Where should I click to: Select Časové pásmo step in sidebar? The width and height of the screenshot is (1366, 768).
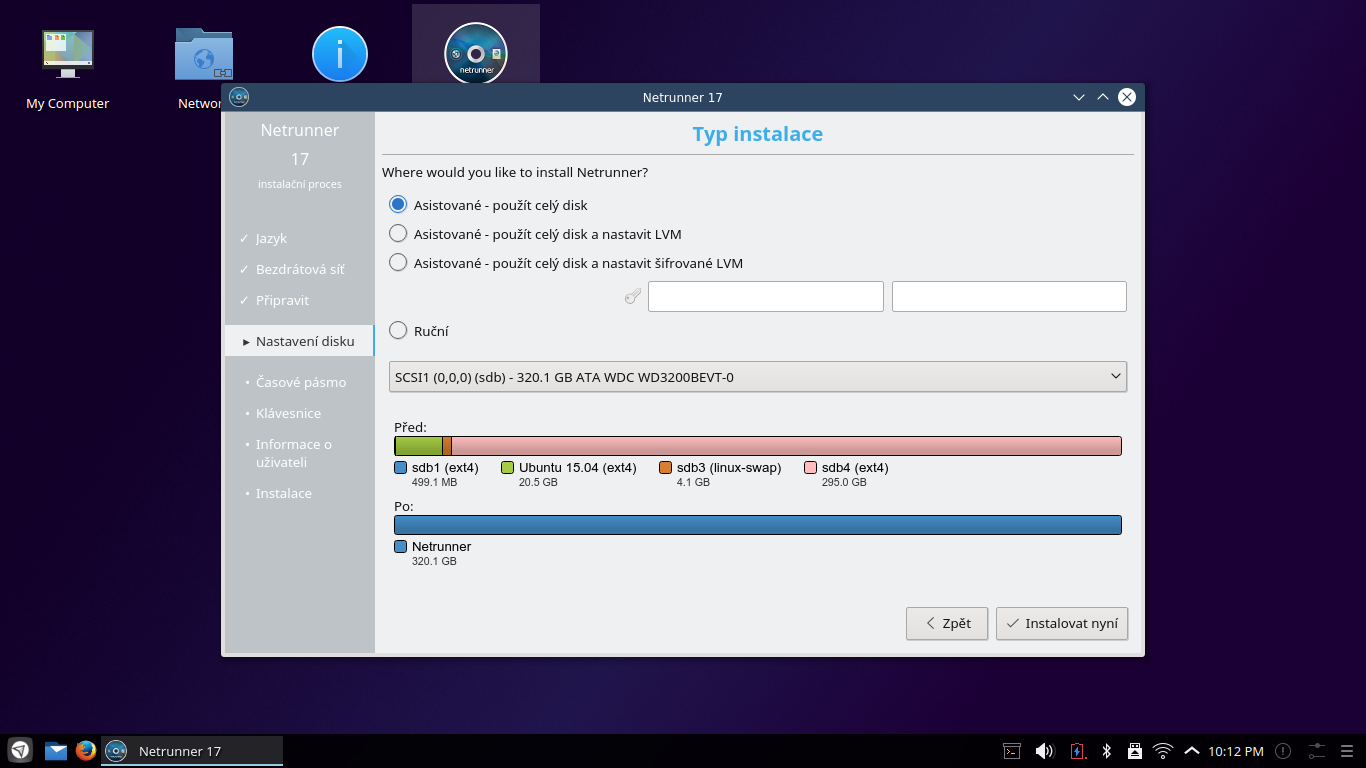coord(301,383)
